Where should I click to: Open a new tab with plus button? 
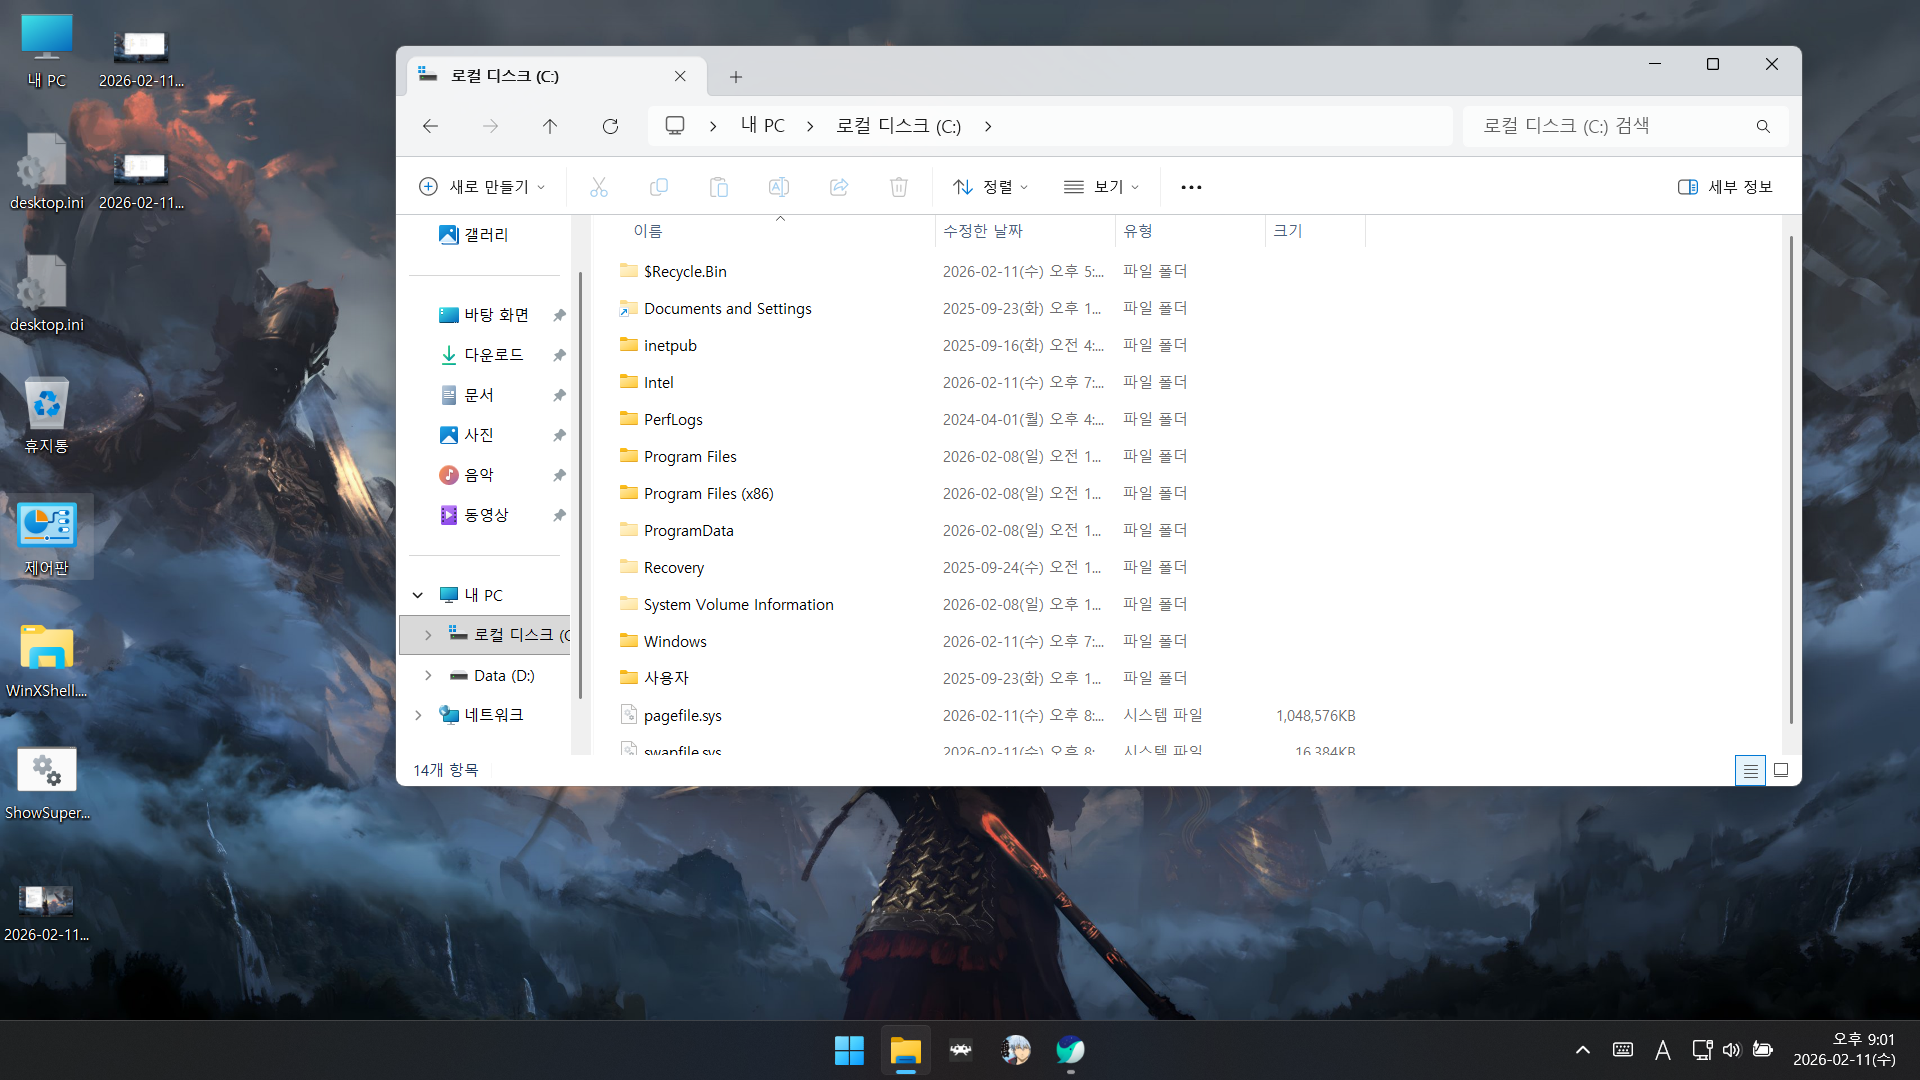pos(736,77)
